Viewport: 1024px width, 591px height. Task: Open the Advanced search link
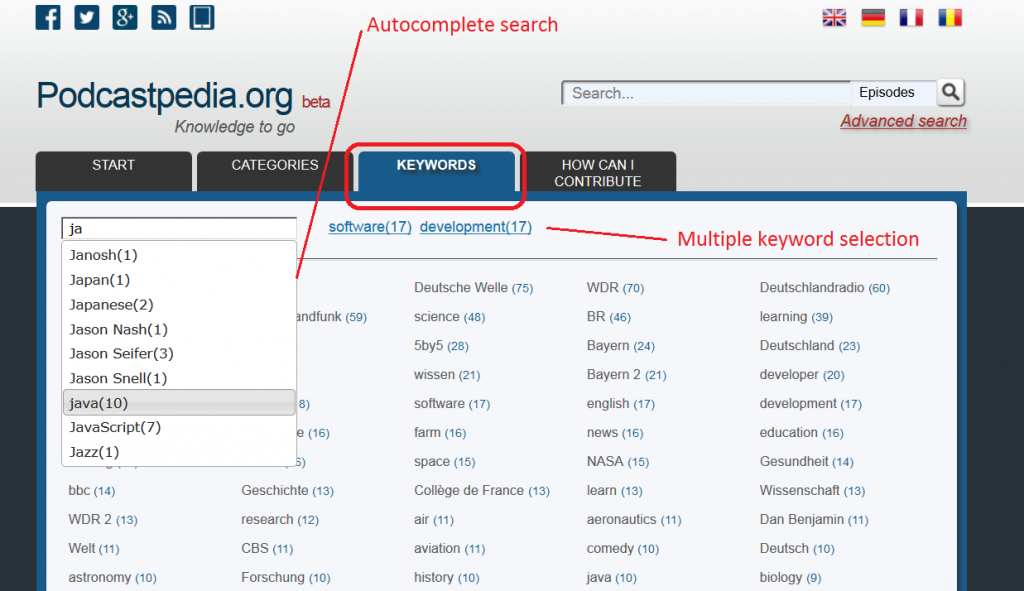pyautogui.click(x=903, y=121)
